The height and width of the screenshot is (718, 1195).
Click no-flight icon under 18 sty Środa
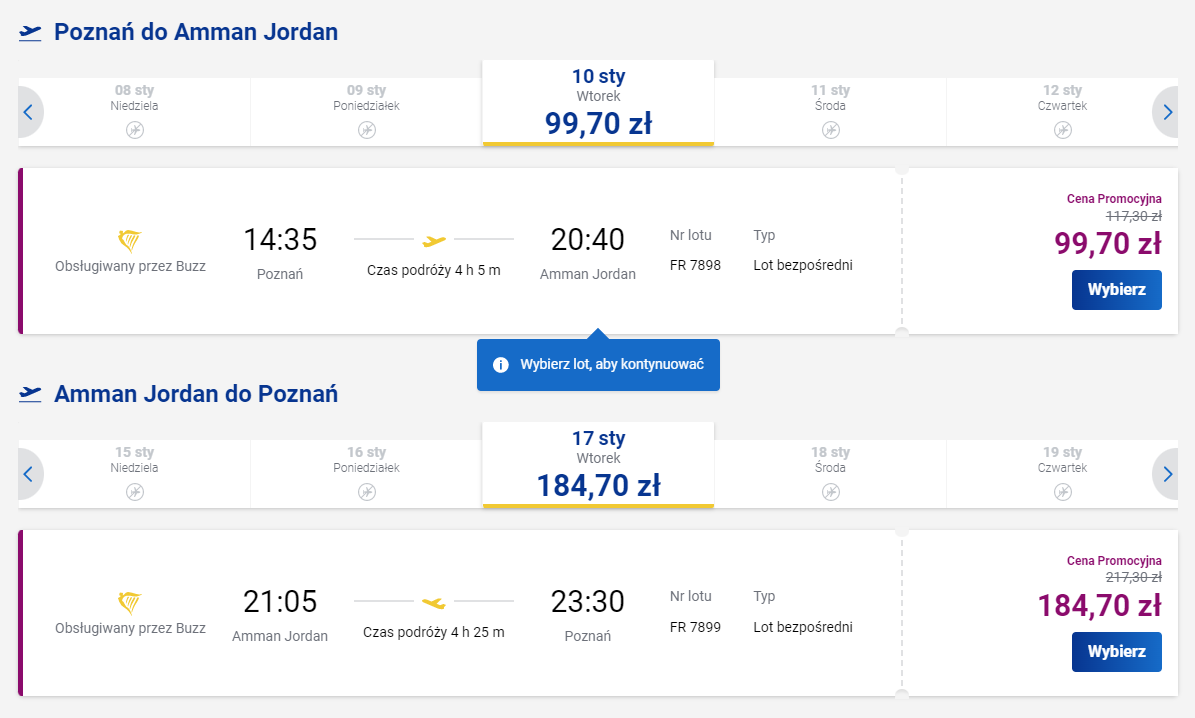click(831, 492)
